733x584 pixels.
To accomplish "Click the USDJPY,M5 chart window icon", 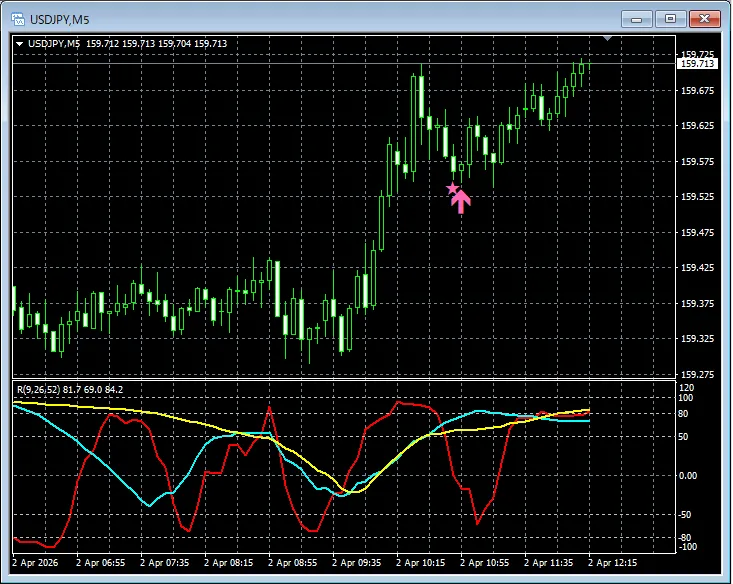I will (x=18, y=19).
